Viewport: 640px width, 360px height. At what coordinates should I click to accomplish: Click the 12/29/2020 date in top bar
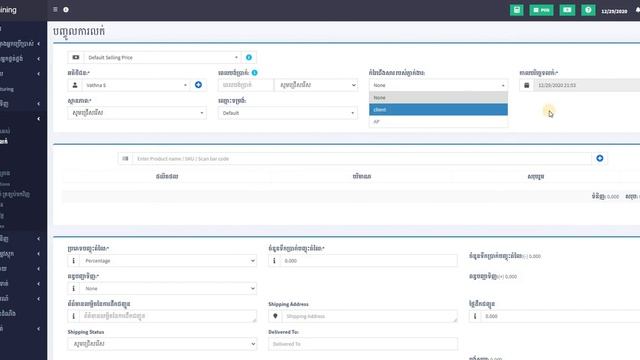tap(614, 11)
